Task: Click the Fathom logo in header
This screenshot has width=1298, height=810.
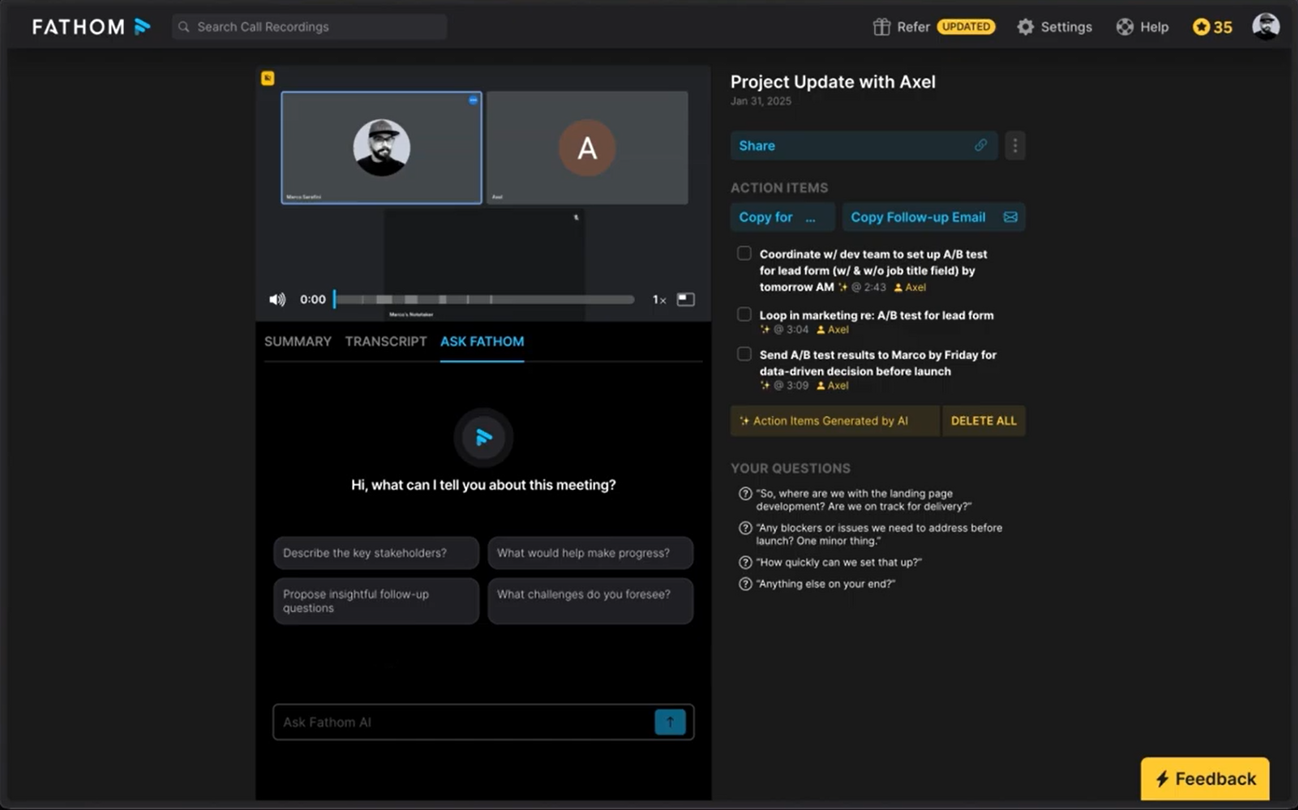Action: click(91, 27)
